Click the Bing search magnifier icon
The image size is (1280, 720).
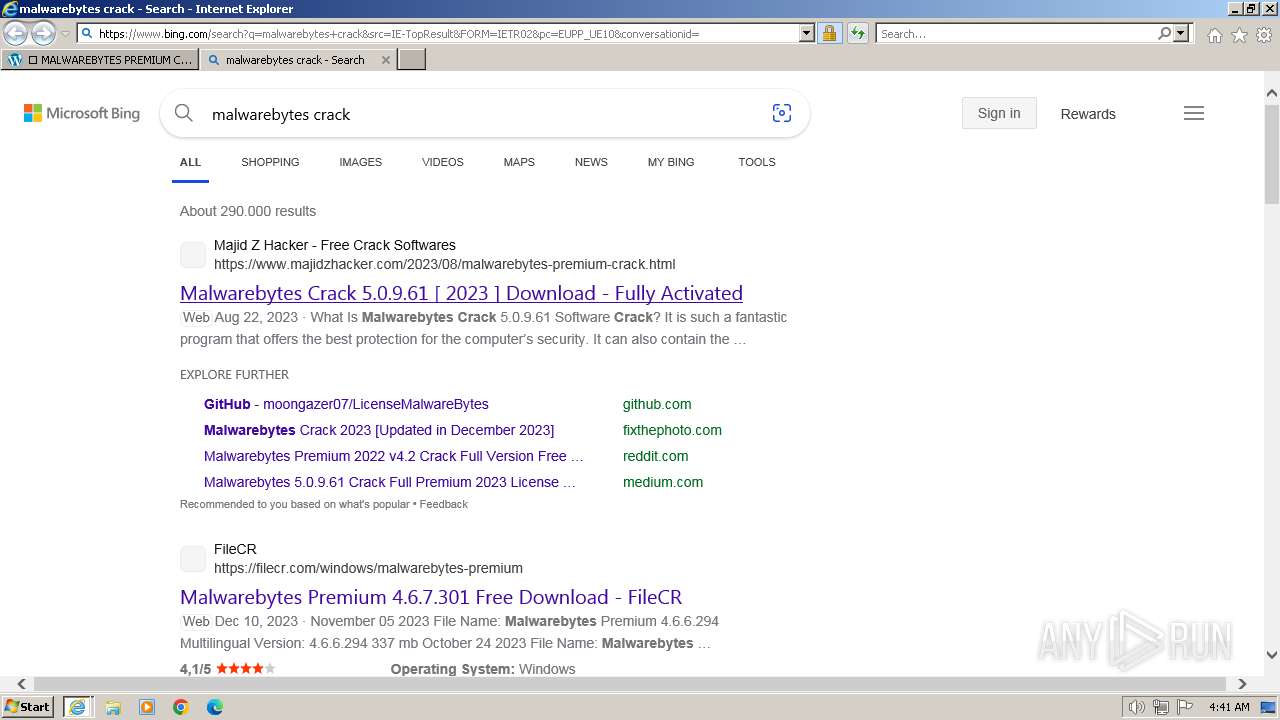(x=184, y=114)
